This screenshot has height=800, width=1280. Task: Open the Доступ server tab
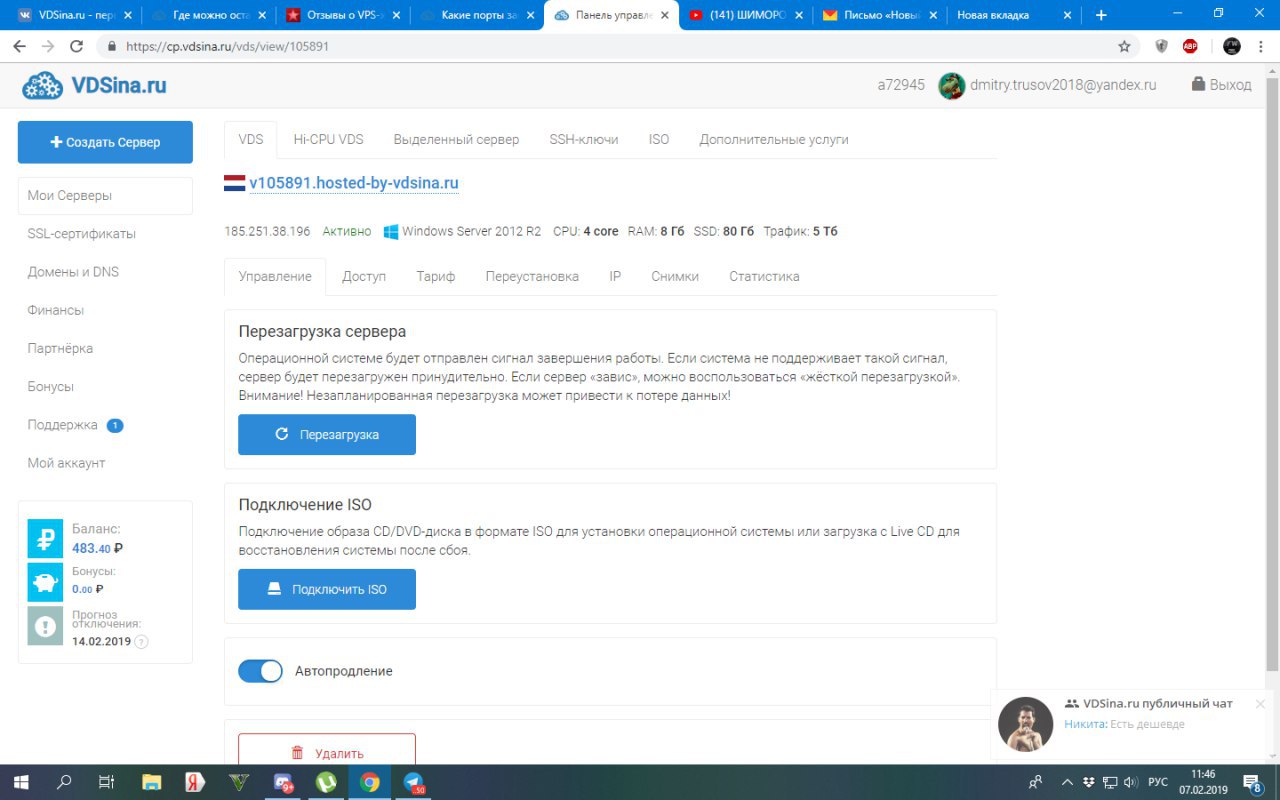364,276
